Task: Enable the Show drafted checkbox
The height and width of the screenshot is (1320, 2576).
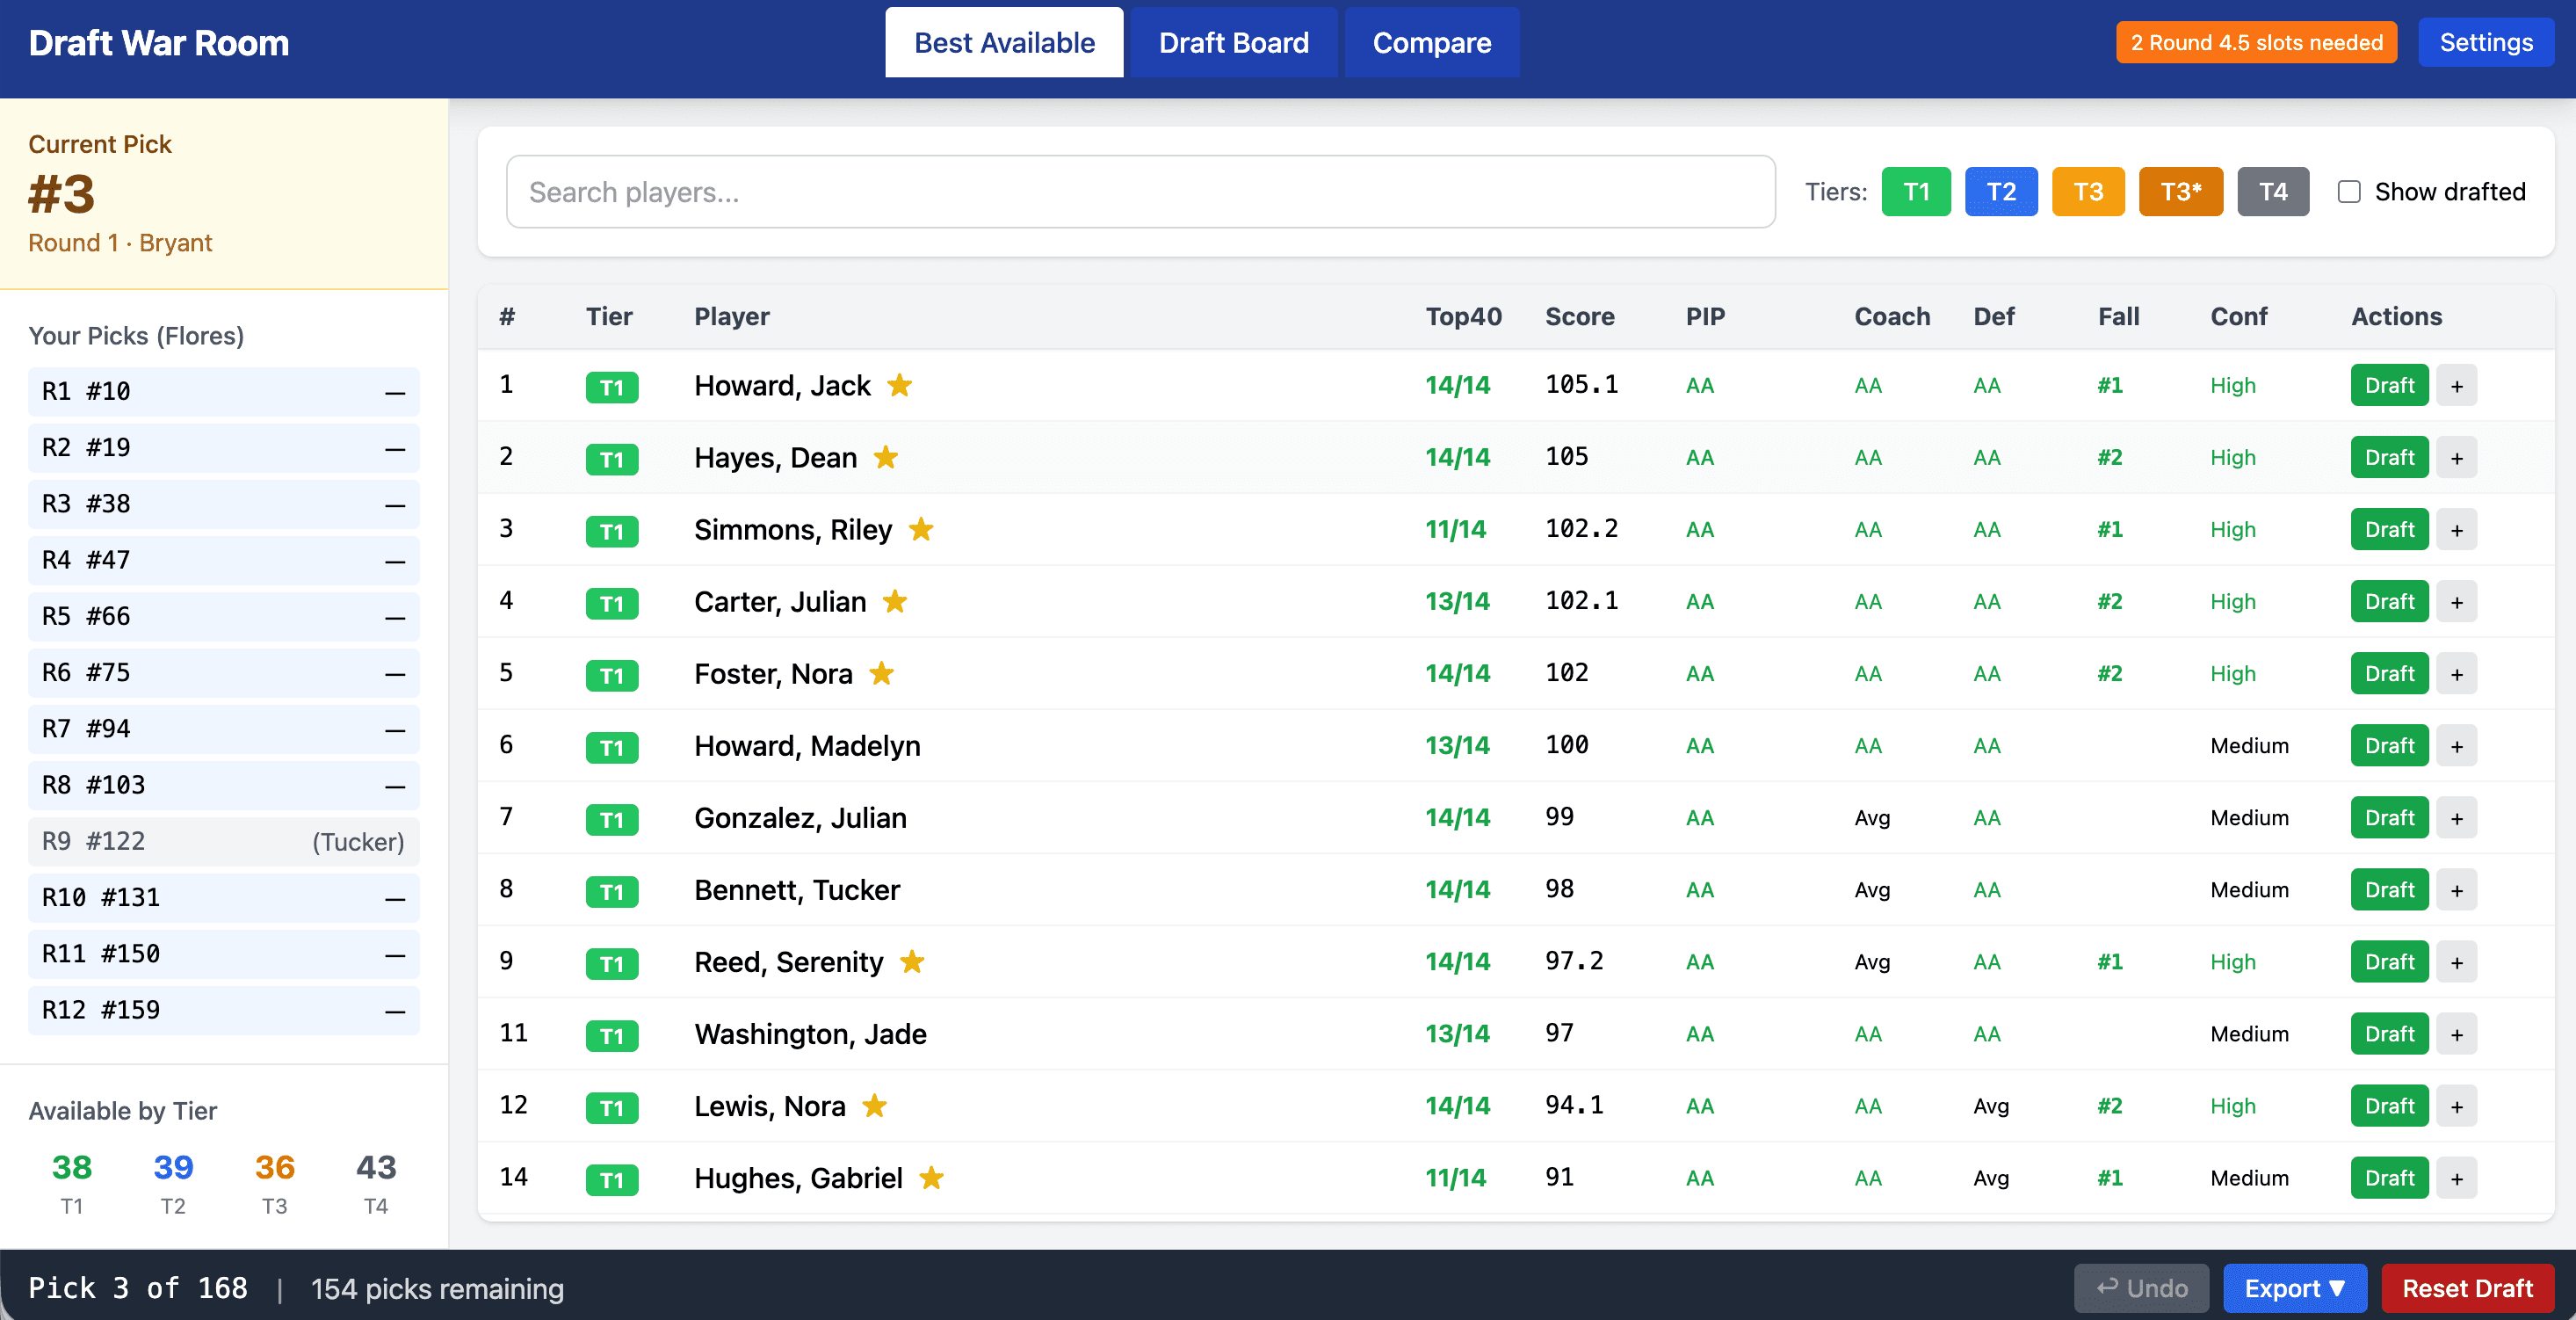Action: (2349, 191)
